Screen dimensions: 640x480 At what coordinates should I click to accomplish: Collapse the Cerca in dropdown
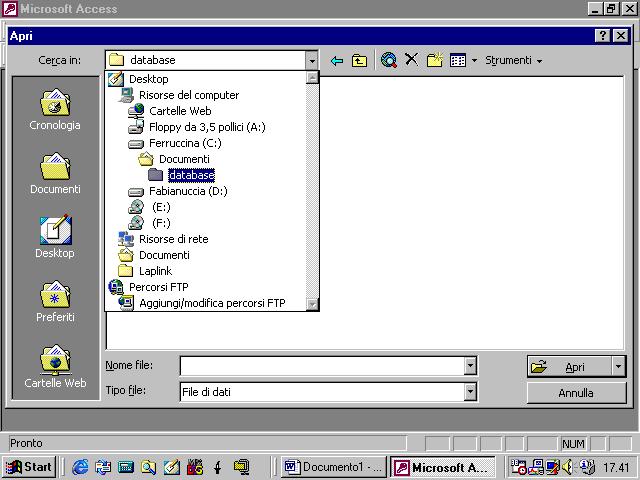[312, 61]
